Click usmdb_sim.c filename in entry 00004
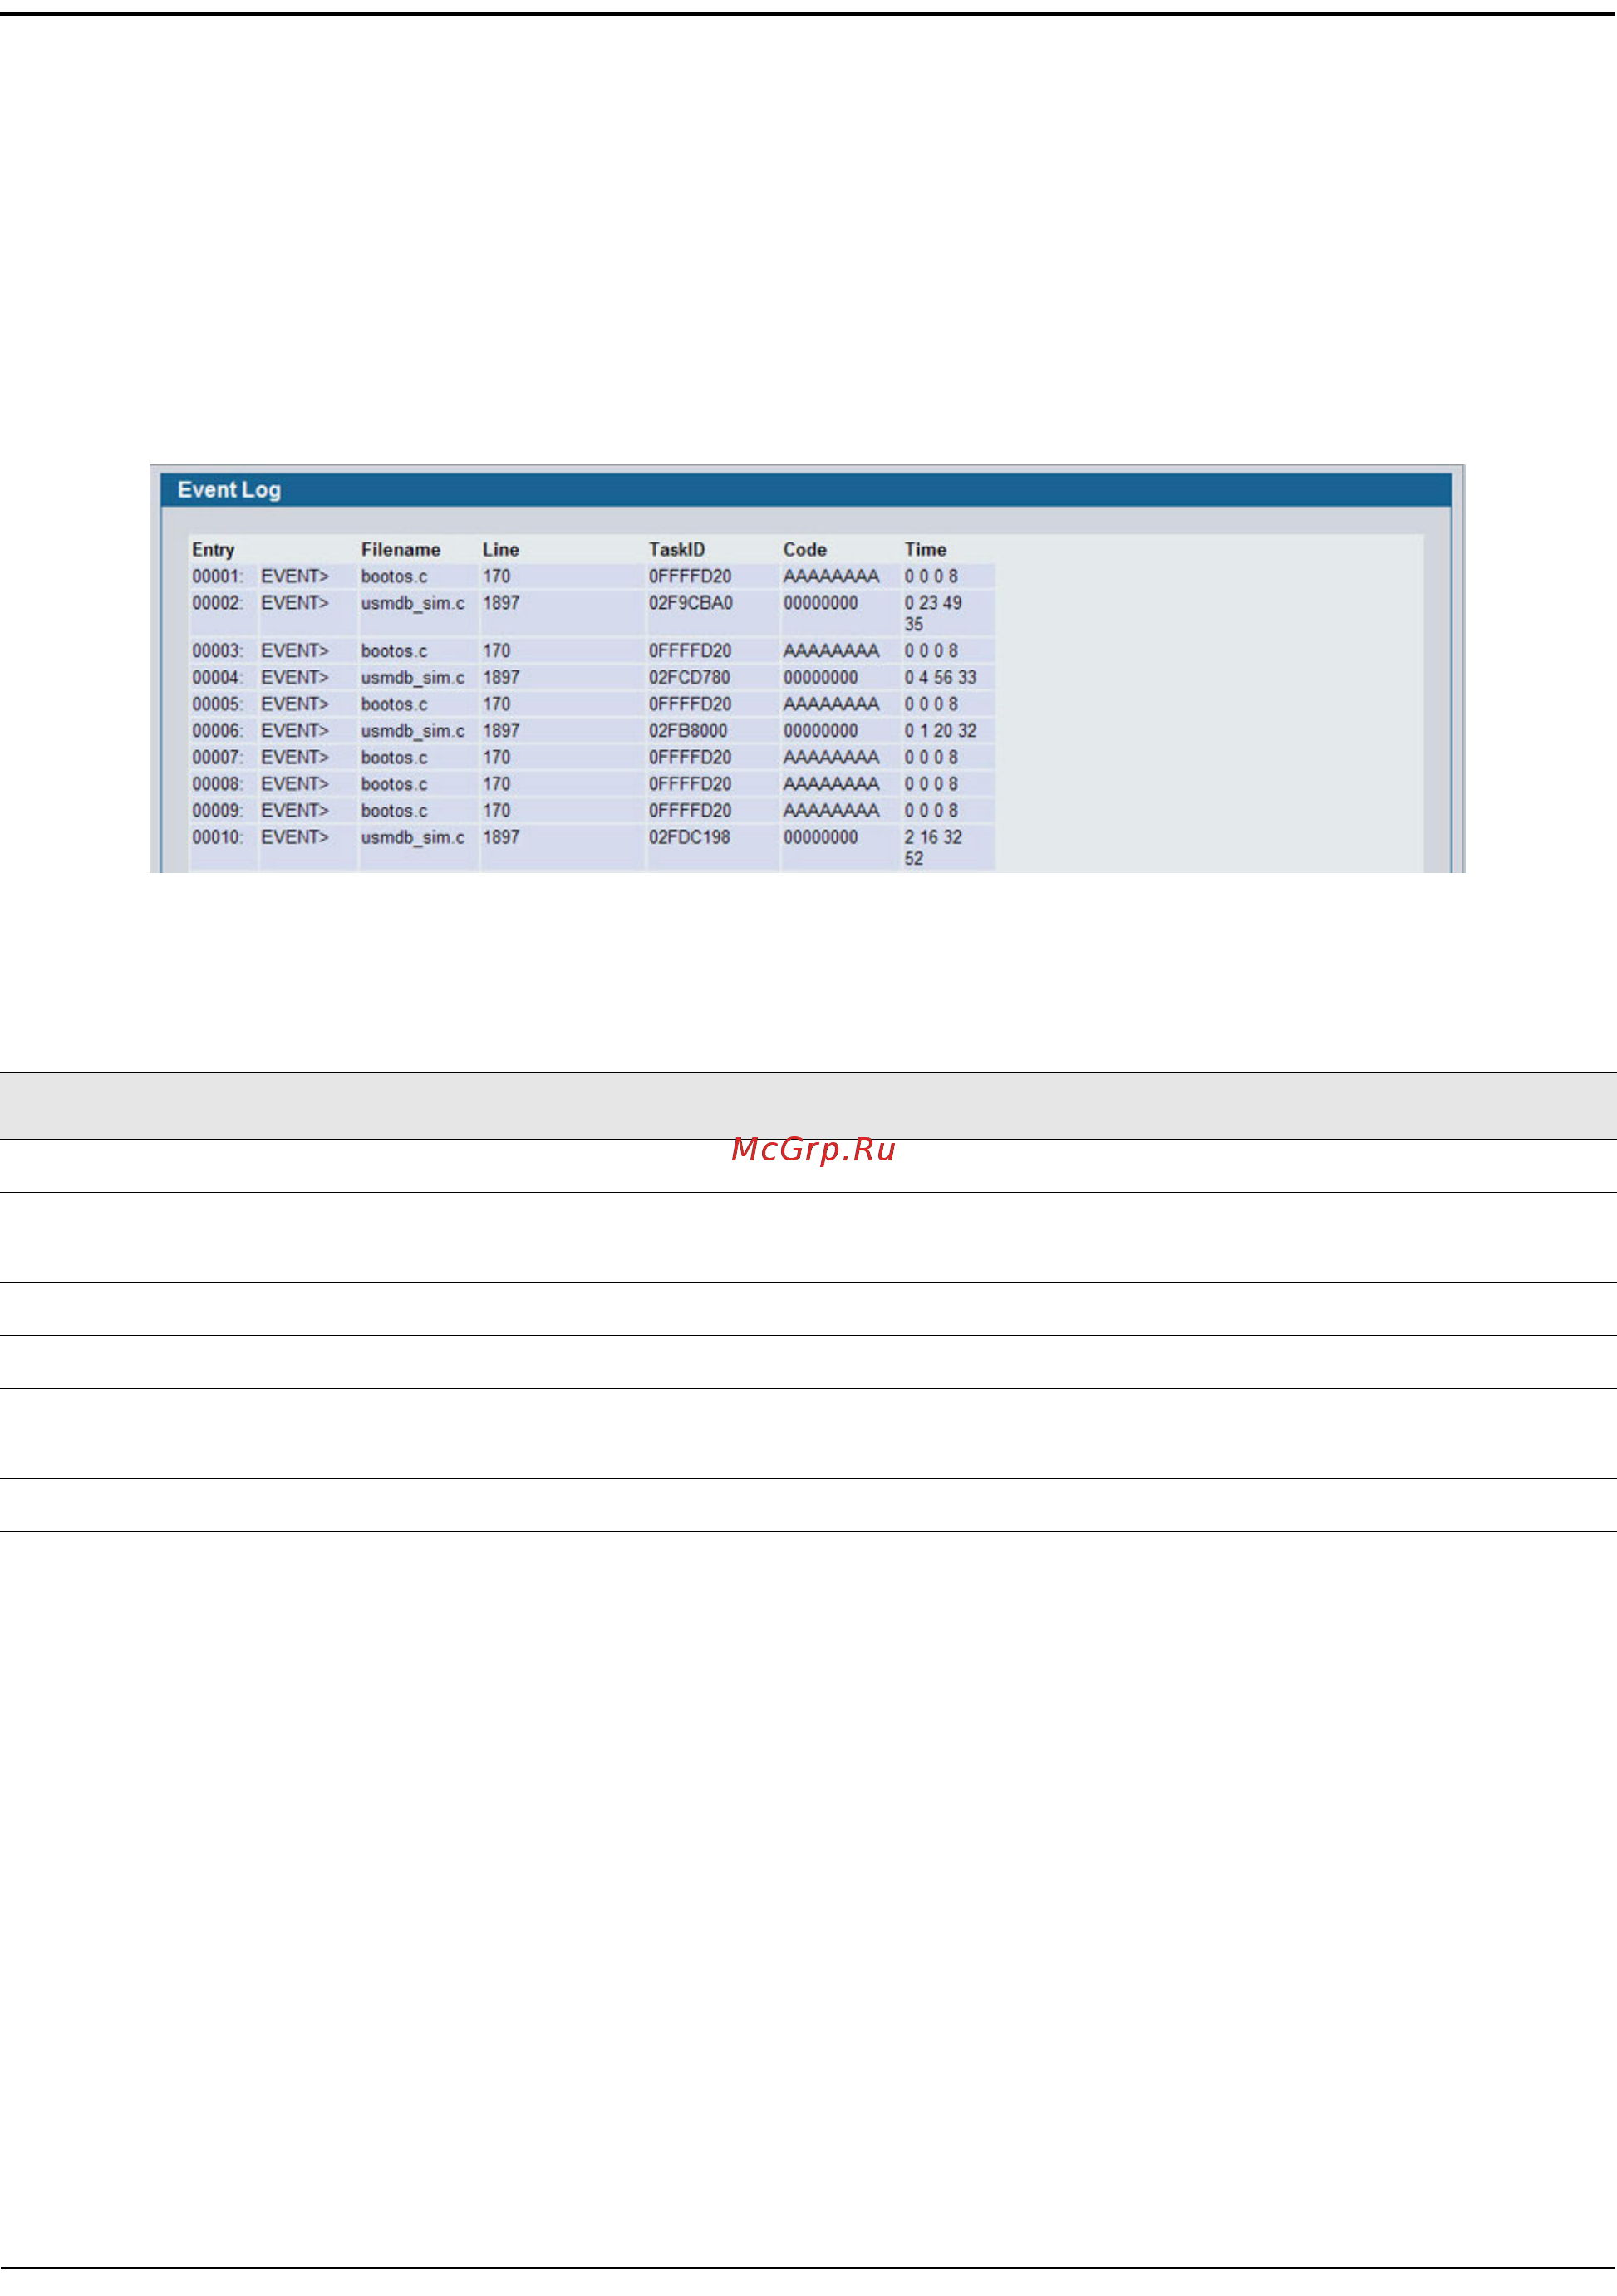Image resolution: width=1617 pixels, height=2296 pixels. (413, 678)
